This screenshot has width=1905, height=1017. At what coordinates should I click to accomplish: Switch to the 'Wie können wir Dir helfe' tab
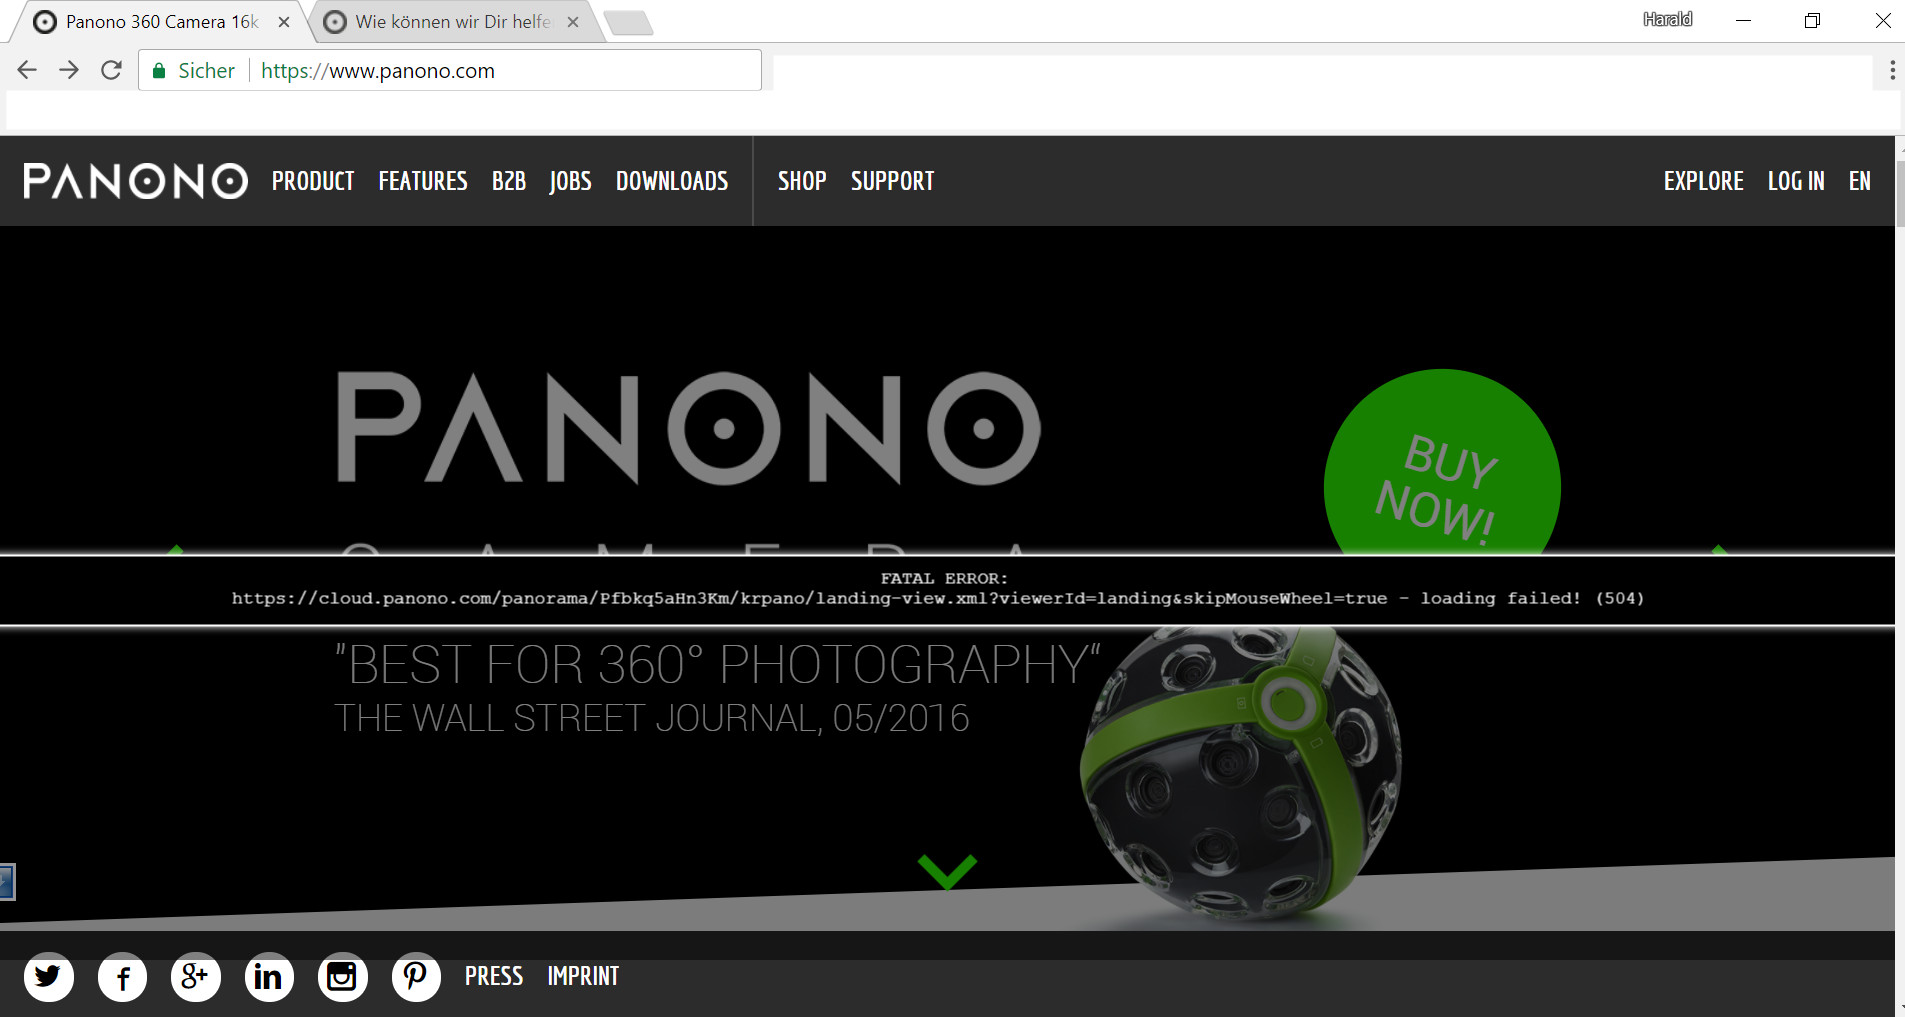[x=452, y=22]
